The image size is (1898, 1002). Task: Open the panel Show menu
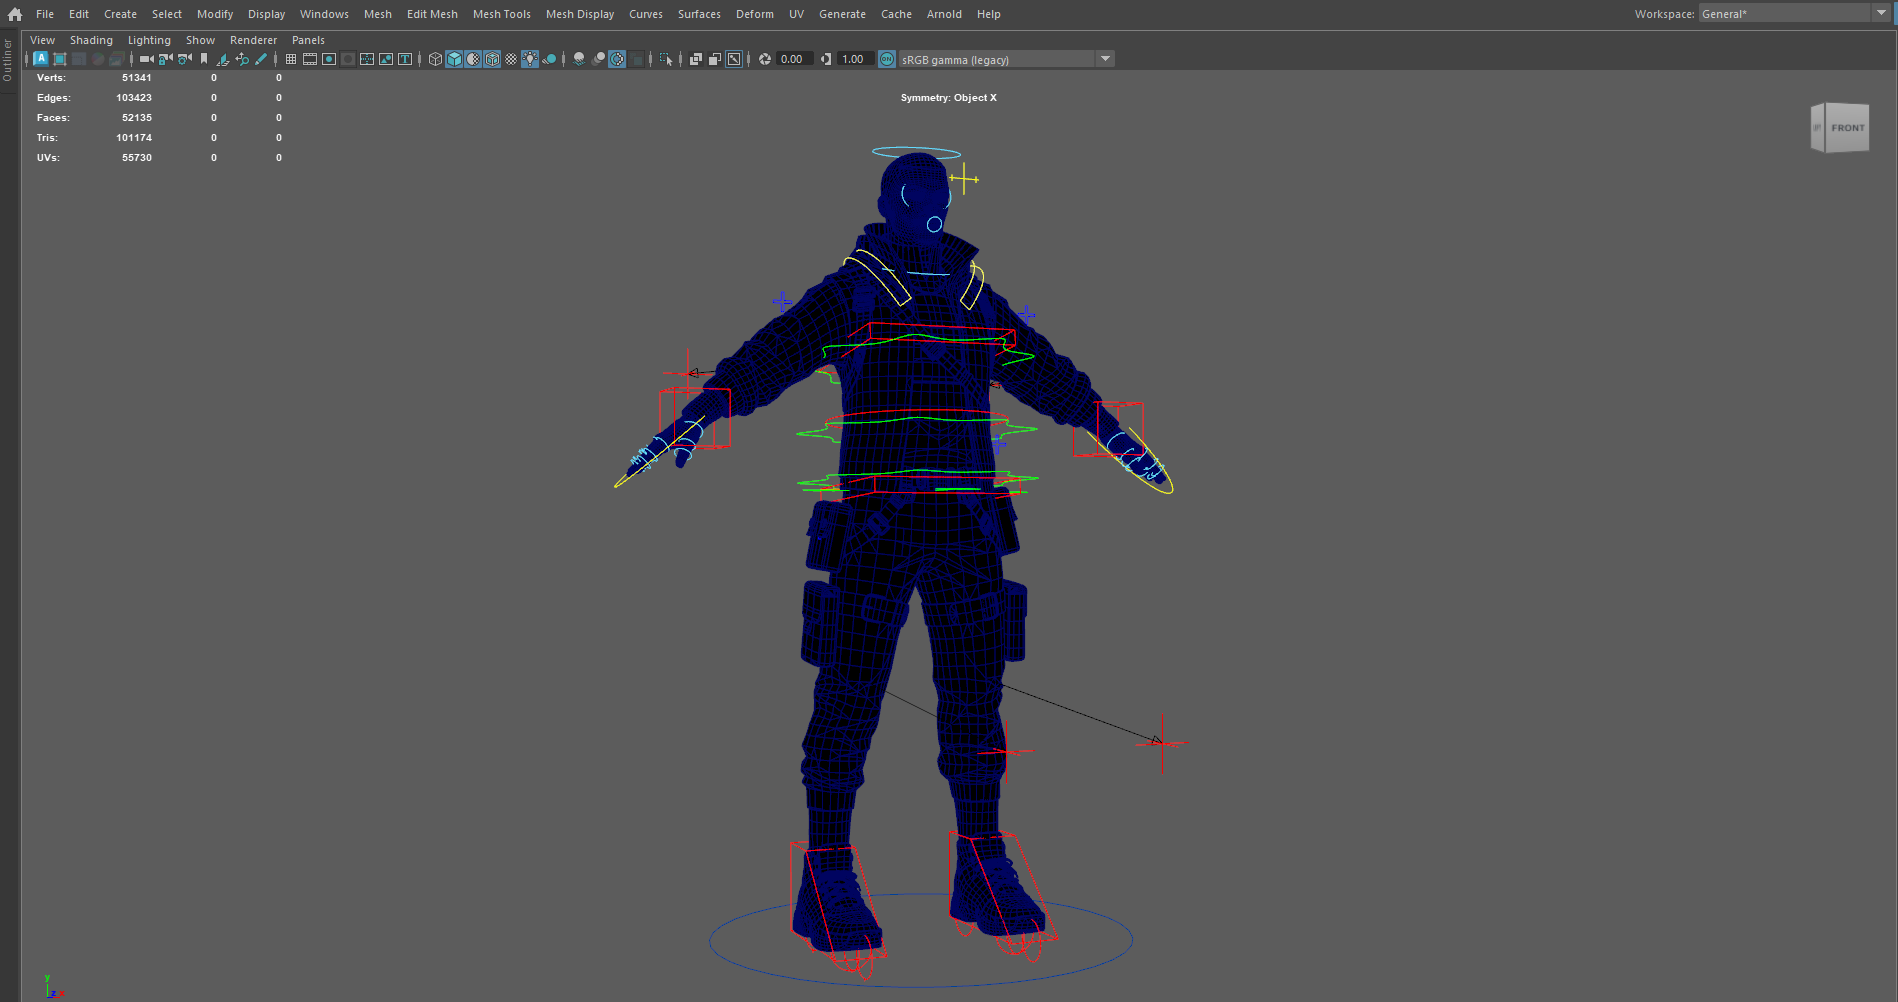pos(200,40)
